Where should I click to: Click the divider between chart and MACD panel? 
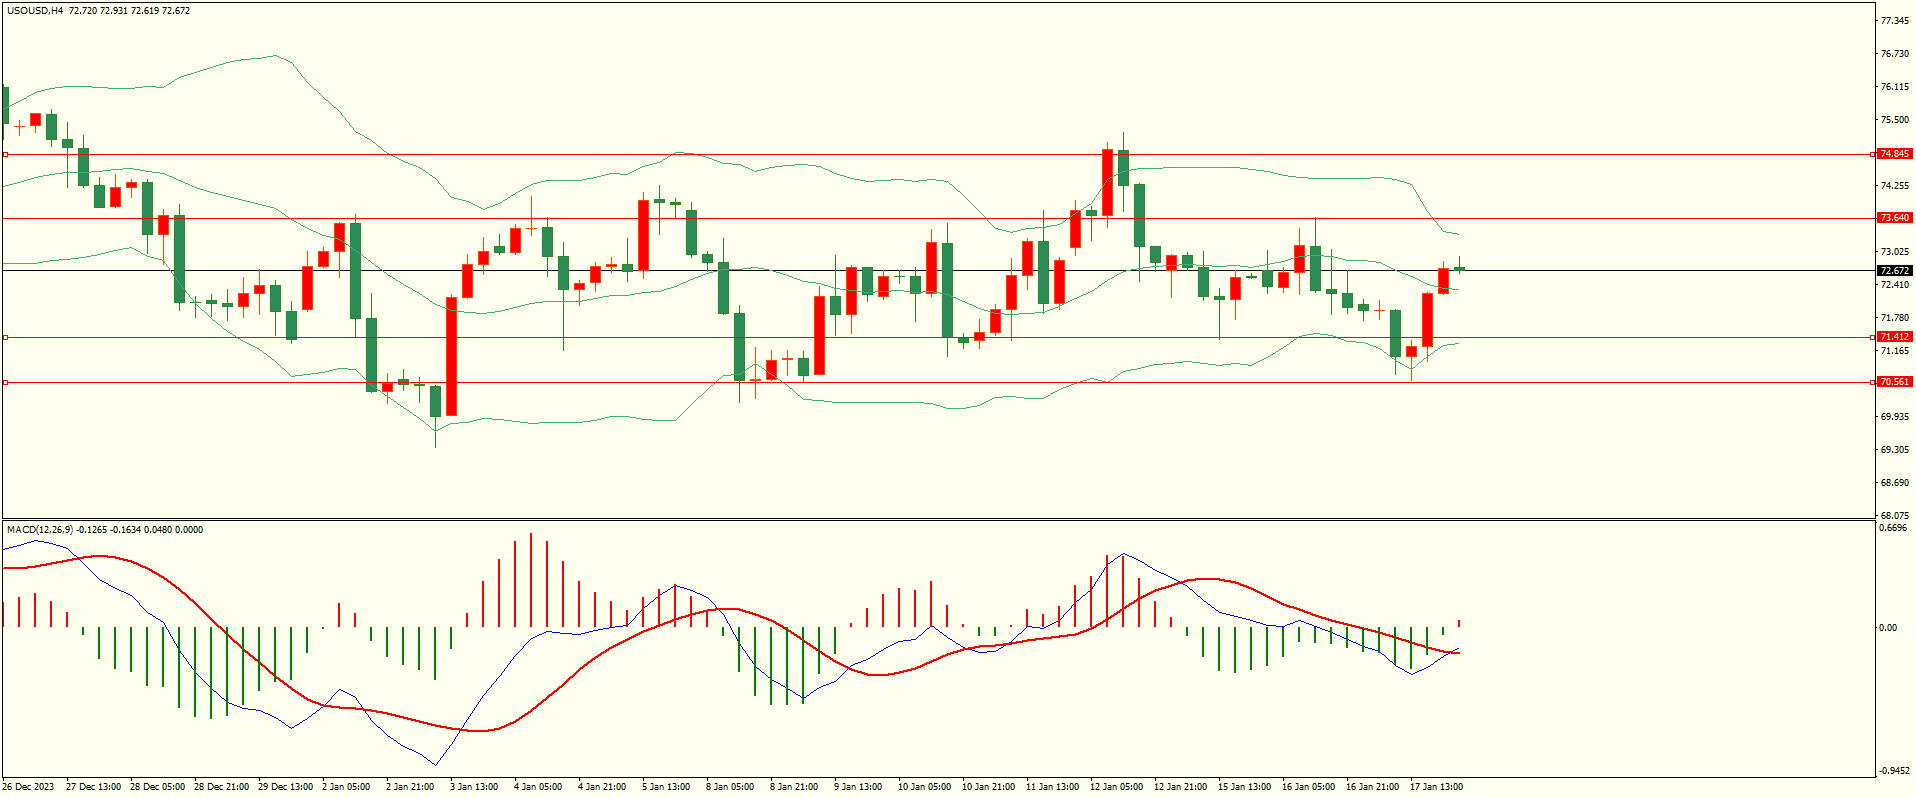tap(937, 519)
